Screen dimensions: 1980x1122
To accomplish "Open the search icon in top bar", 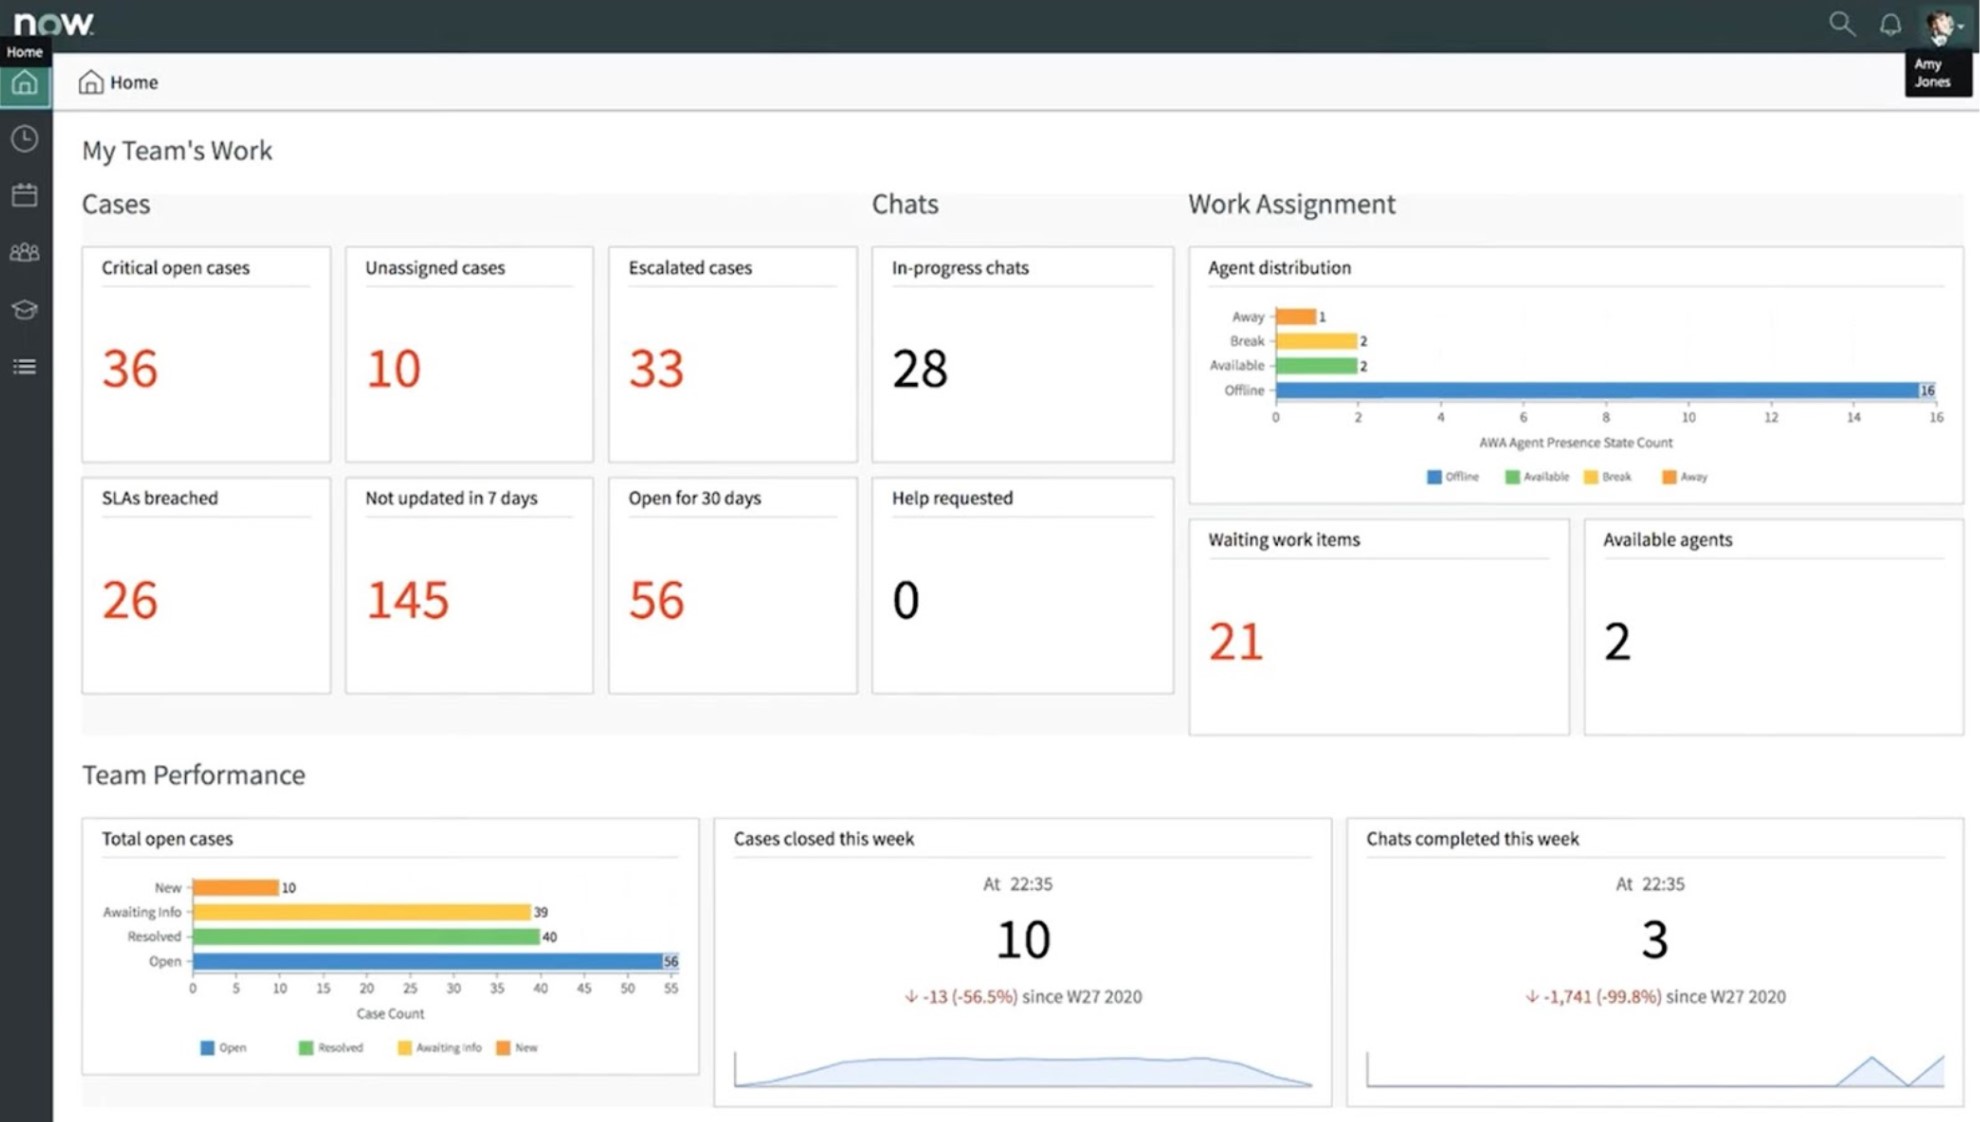I will [x=1841, y=24].
